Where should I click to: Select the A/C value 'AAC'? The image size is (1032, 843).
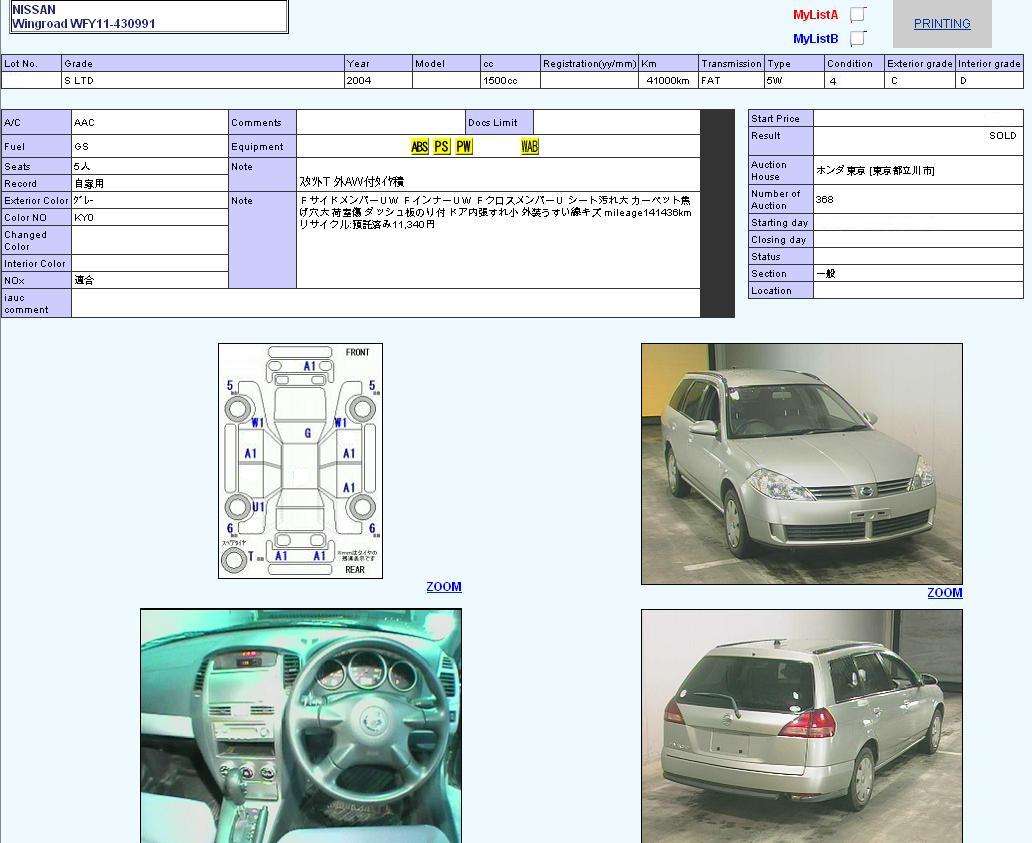[84, 122]
